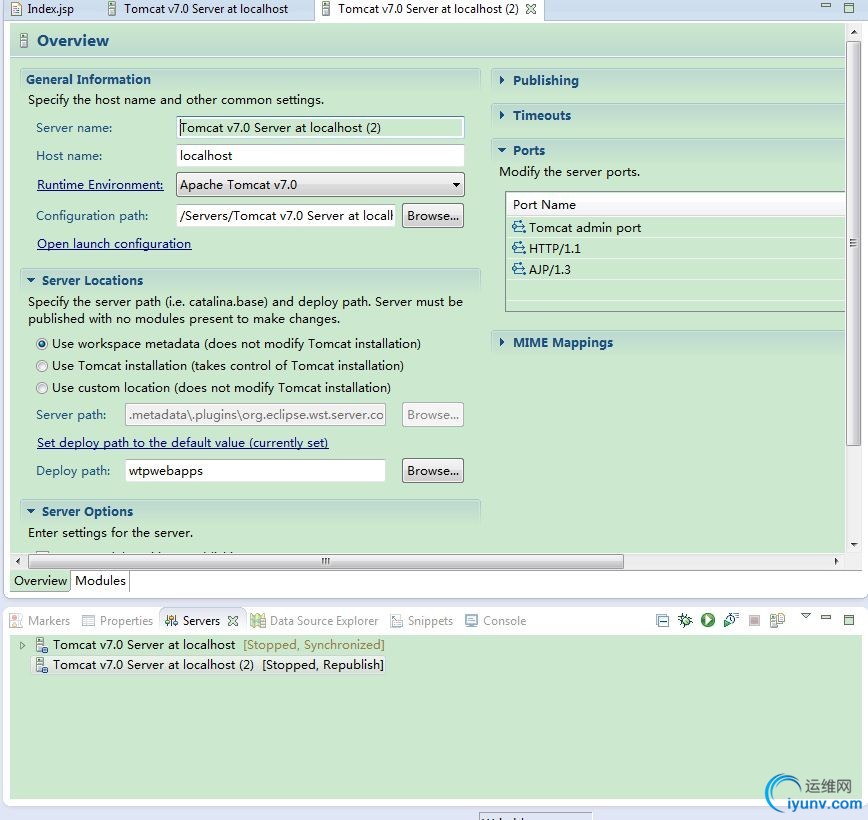Viewport: 868px width, 820px height.
Task: Switch to Tomcat v7.0 Server at localhost tab
Action: [198, 9]
